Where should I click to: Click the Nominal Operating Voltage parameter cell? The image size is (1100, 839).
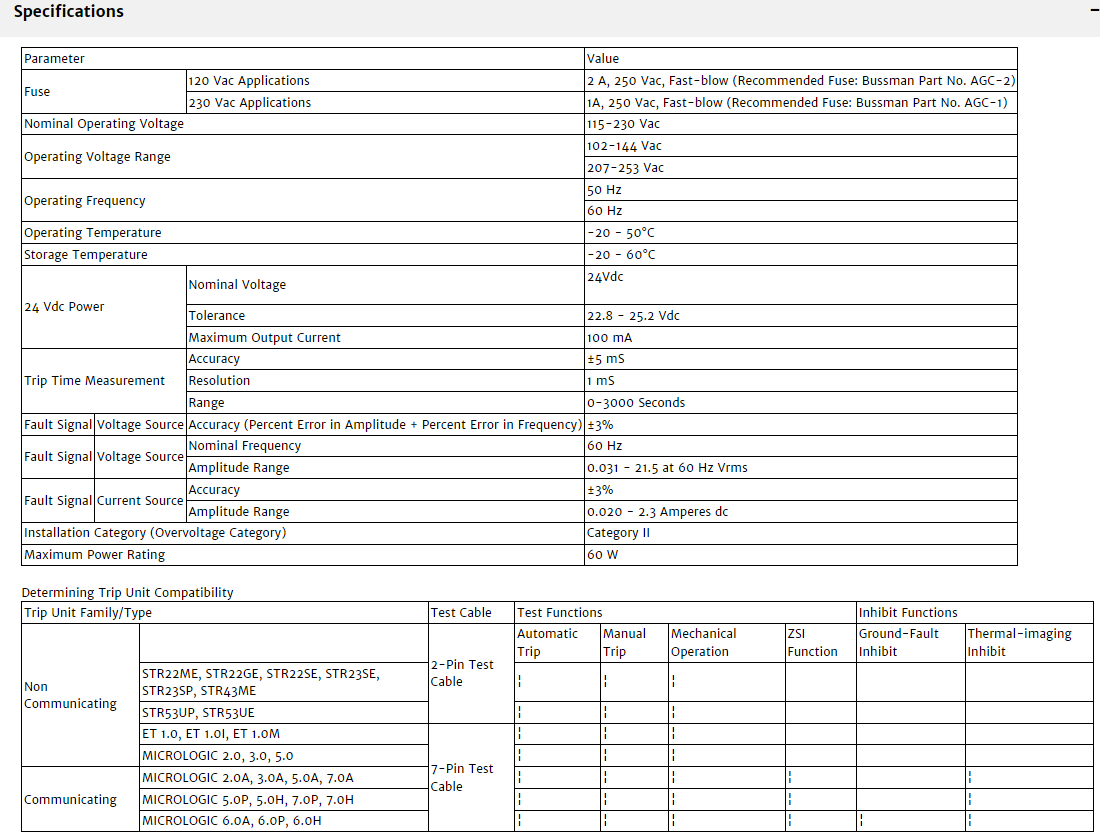click(x=104, y=124)
